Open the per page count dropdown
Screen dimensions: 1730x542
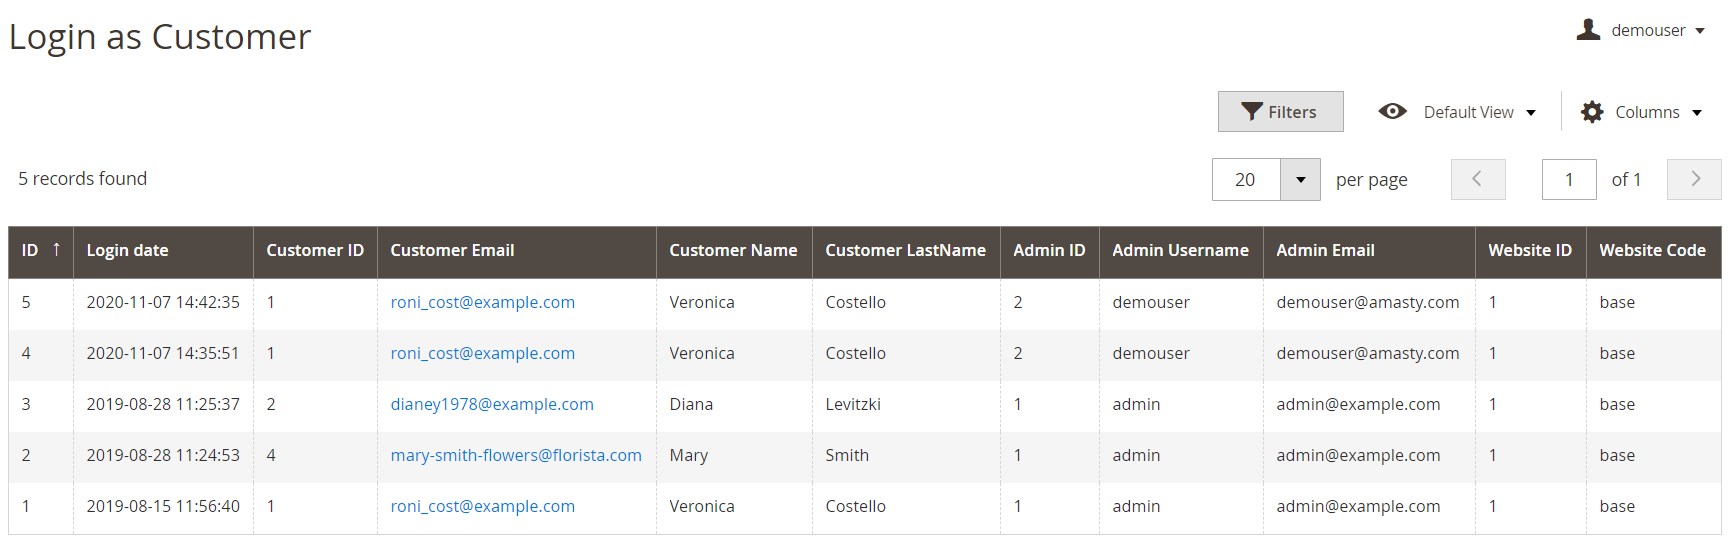click(1300, 180)
